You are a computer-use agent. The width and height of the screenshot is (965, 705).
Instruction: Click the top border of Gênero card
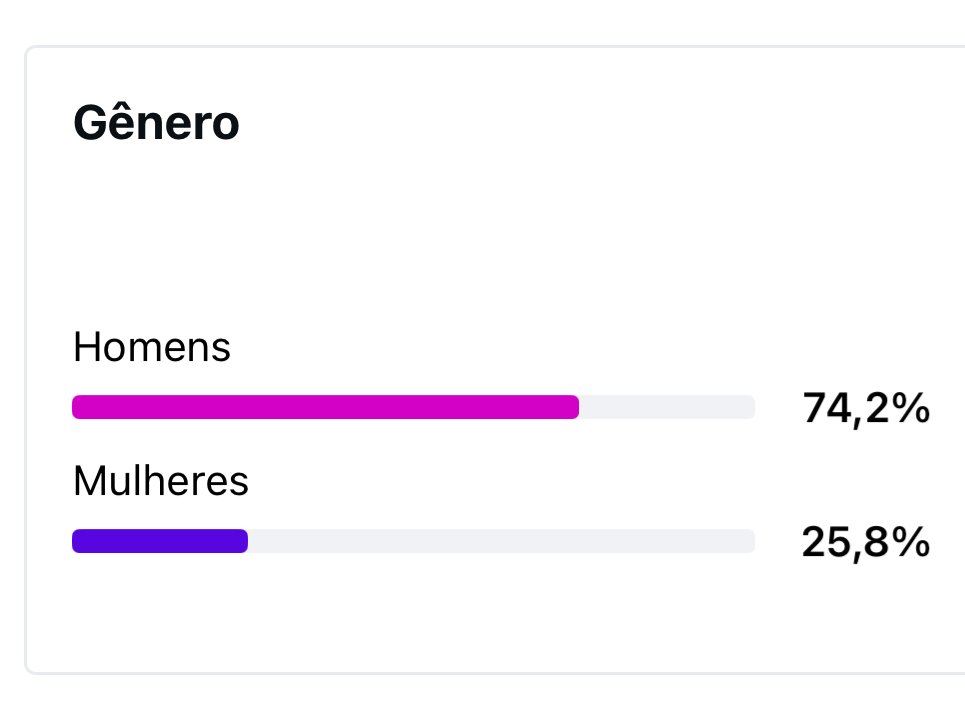[492, 46]
